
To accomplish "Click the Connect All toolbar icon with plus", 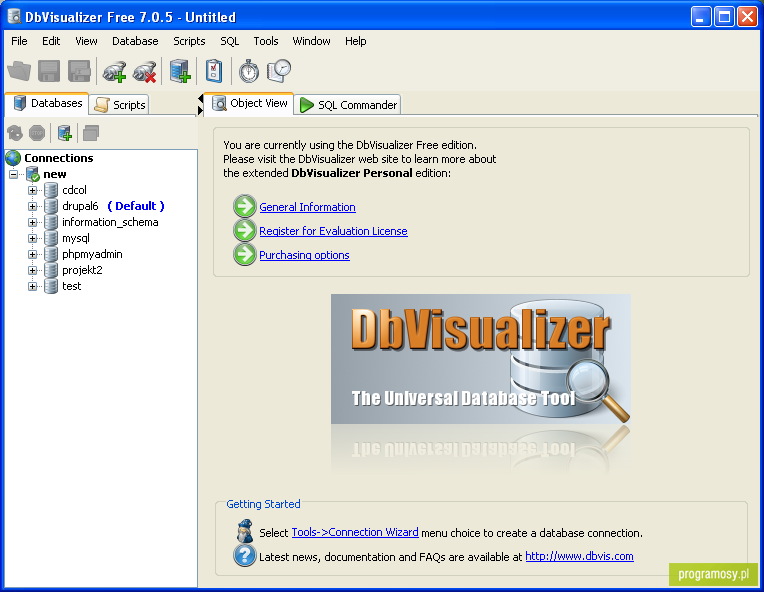I will [115, 71].
